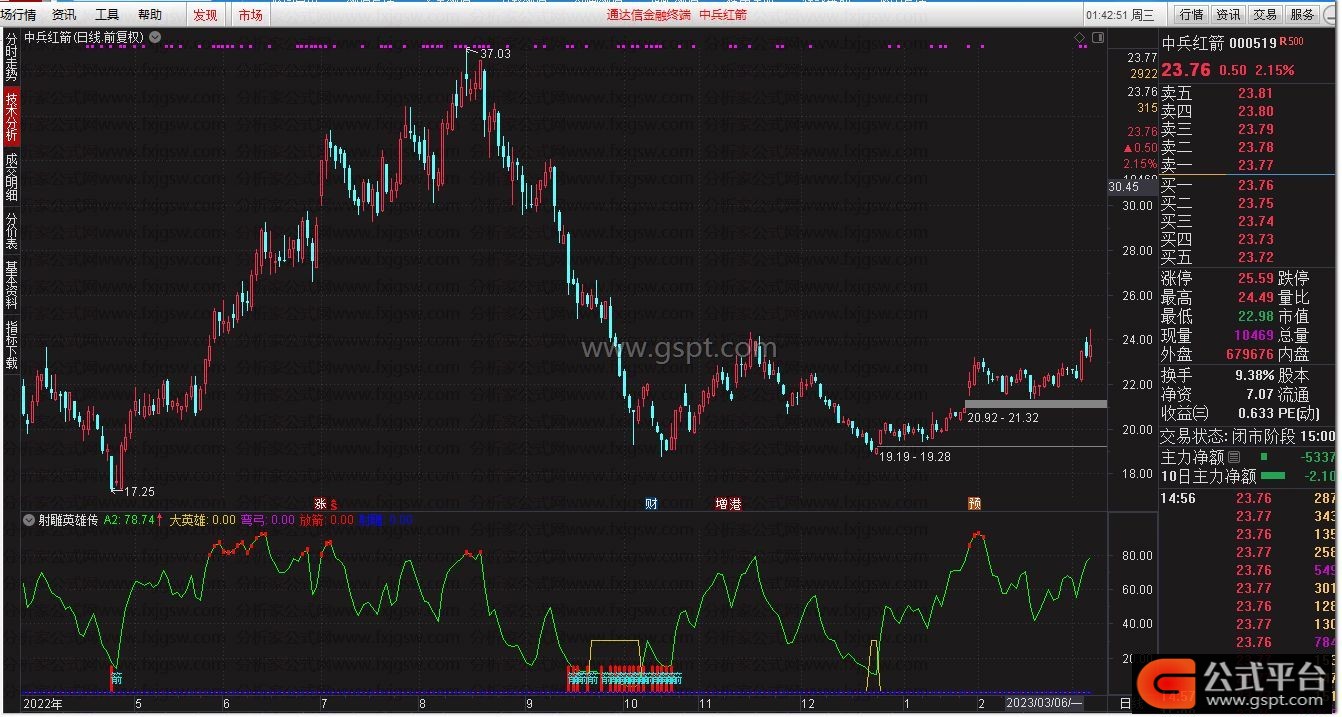Click the 卖三 price 23.79
The height and width of the screenshot is (717, 1342).
(x=1256, y=130)
